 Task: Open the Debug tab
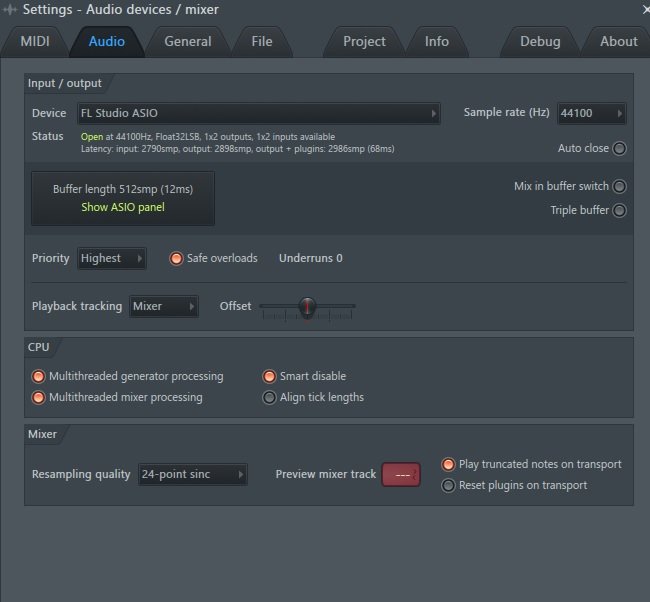click(540, 41)
